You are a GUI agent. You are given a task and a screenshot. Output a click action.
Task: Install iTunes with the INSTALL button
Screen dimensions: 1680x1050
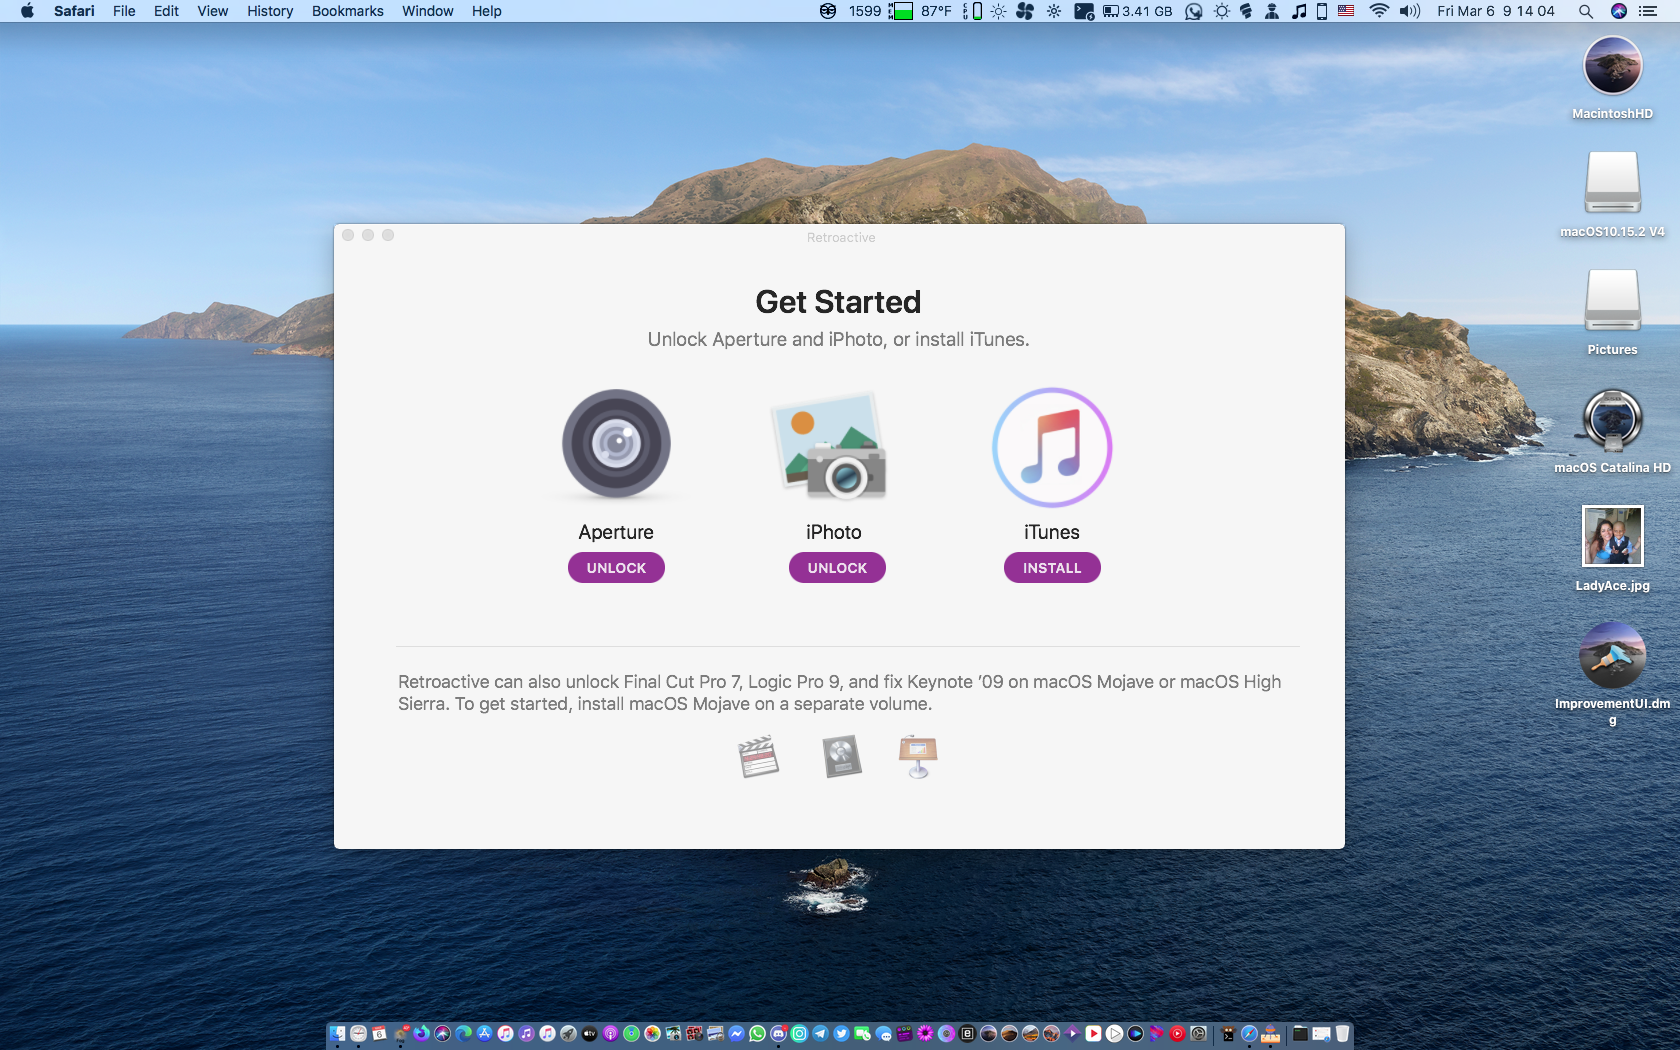pyautogui.click(x=1052, y=568)
